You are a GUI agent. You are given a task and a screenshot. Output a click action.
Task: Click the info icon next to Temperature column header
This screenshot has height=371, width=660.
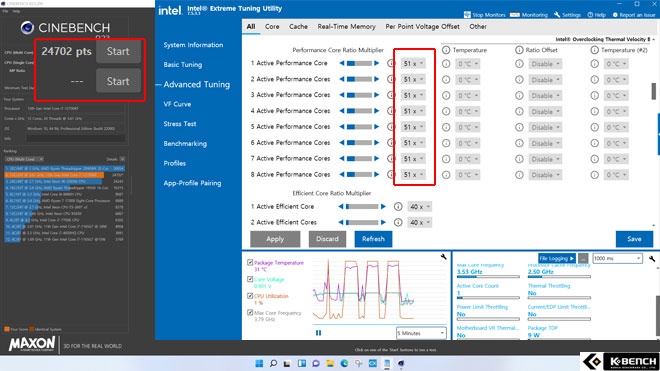click(446, 50)
